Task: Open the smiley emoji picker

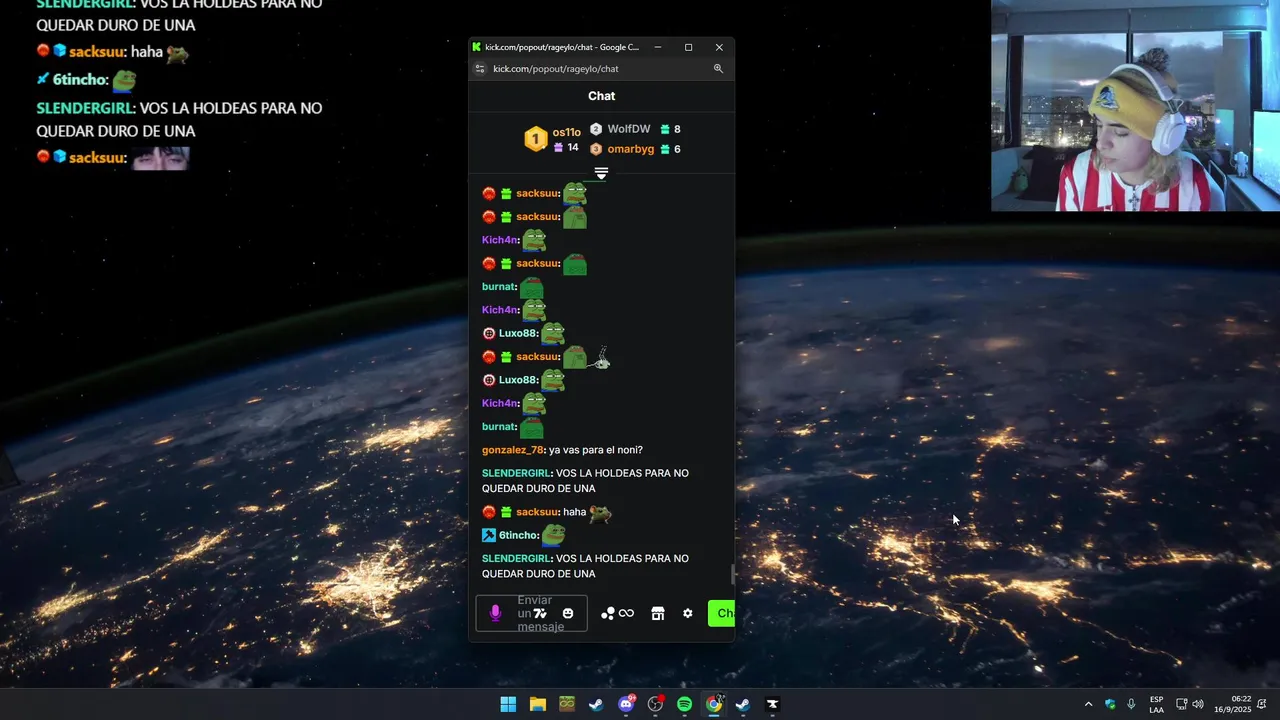Action: (568, 613)
